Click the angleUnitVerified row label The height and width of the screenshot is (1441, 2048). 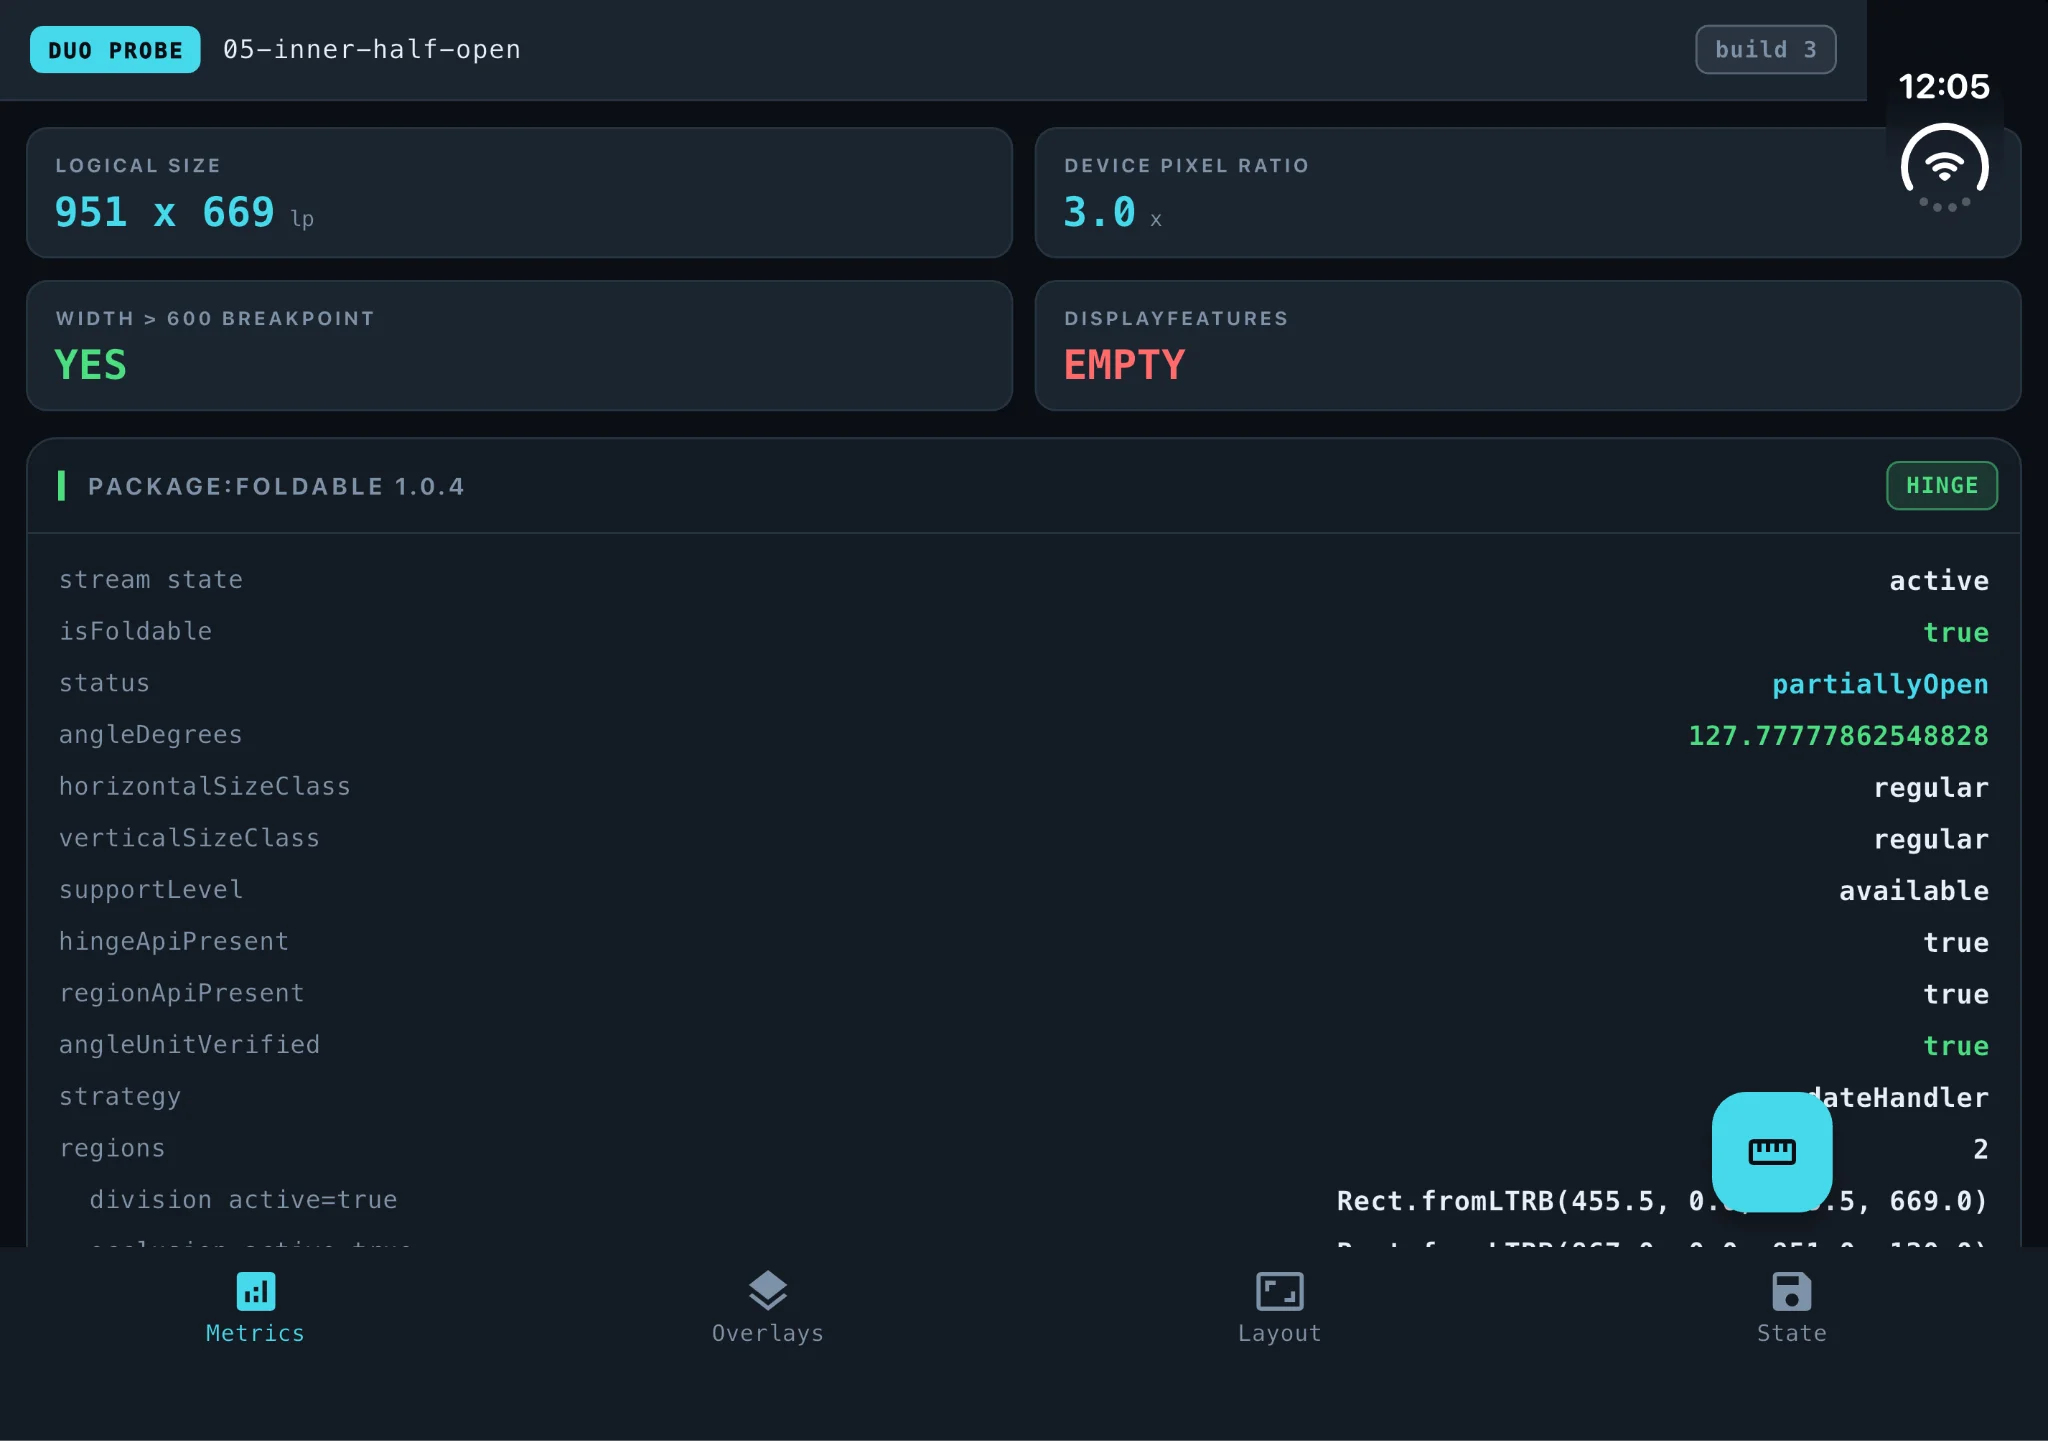(190, 1045)
